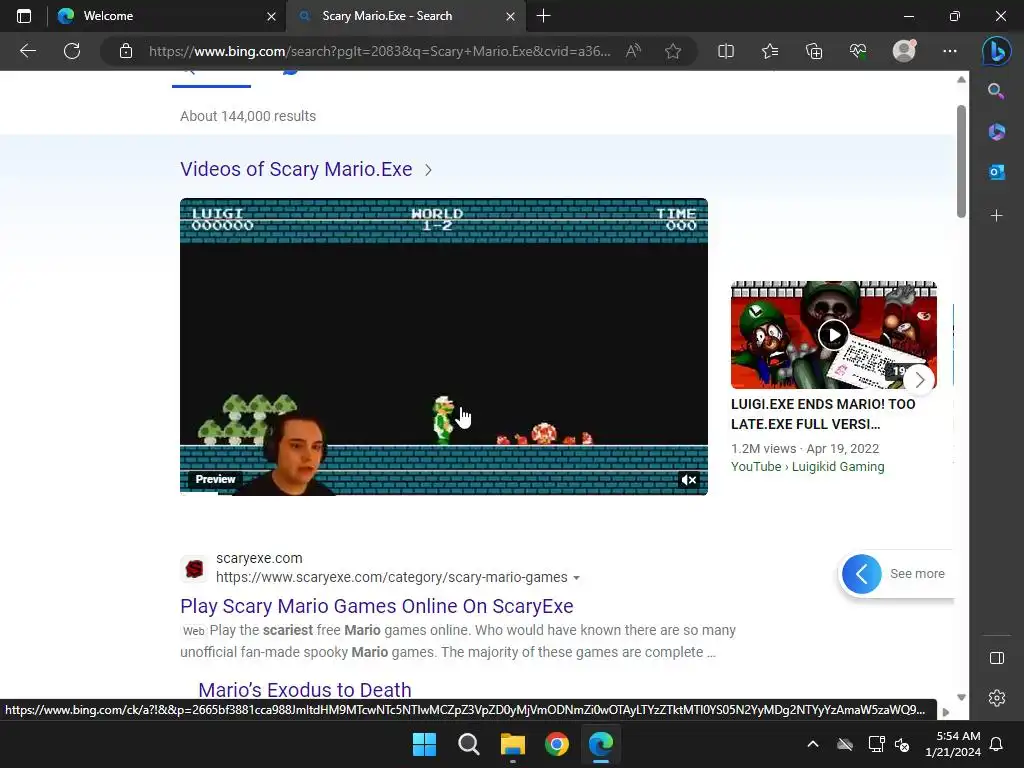Click the scaryexe.com category URL text
This screenshot has height=768, width=1024.
pos(392,577)
